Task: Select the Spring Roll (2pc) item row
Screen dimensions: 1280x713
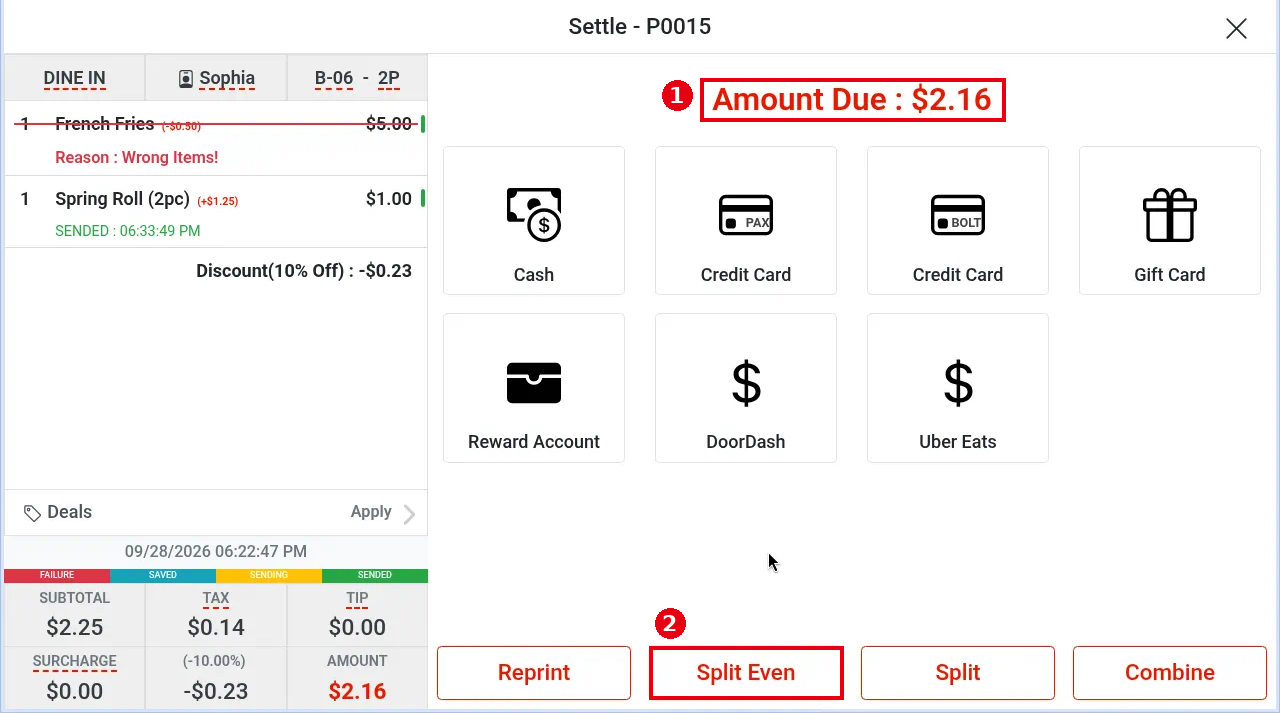Action: 216,212
